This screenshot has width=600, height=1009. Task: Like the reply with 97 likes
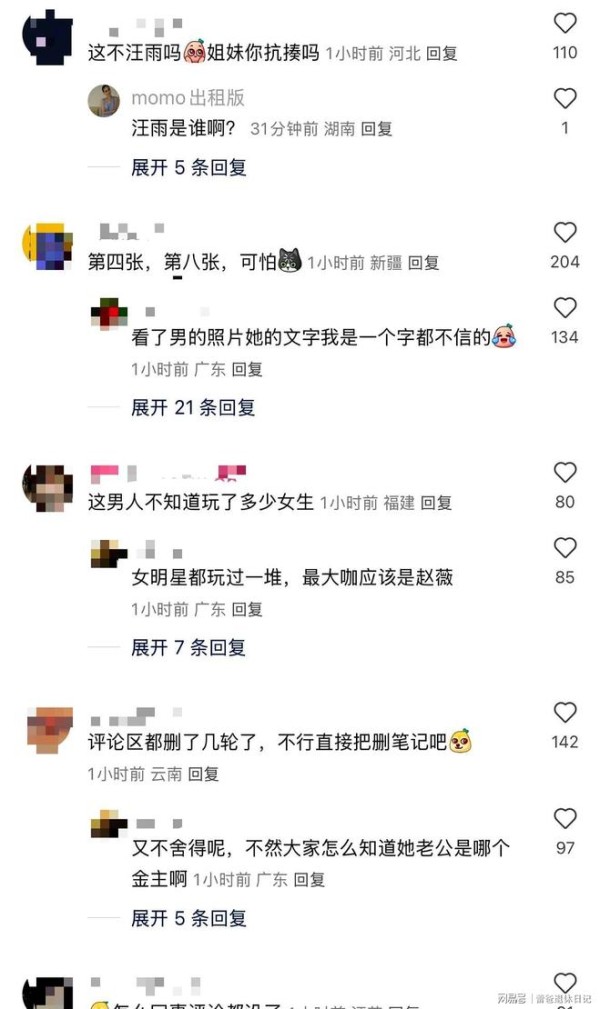565,819
